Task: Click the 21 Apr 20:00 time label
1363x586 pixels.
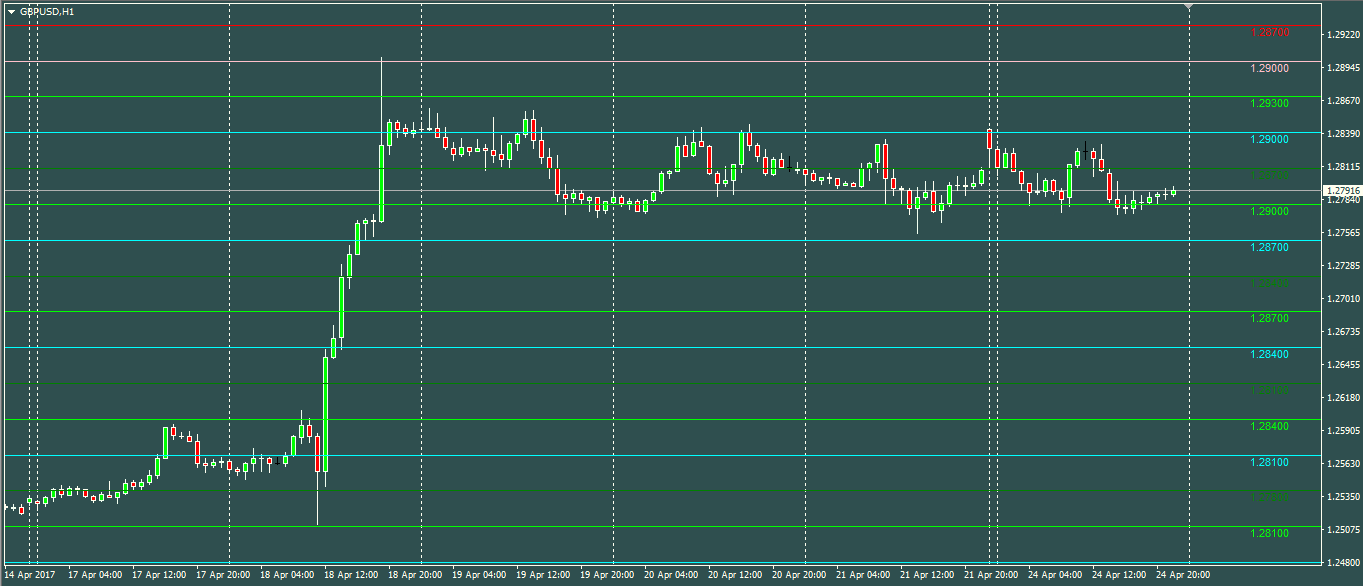Action: pos(991,575)
